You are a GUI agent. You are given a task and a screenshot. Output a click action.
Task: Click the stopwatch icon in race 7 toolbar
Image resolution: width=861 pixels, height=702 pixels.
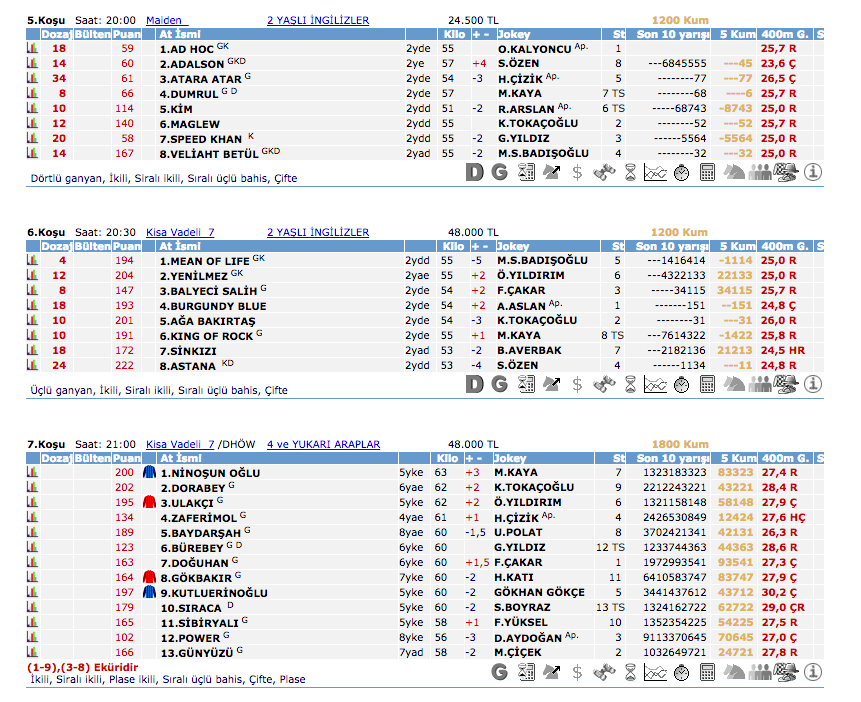681,673
